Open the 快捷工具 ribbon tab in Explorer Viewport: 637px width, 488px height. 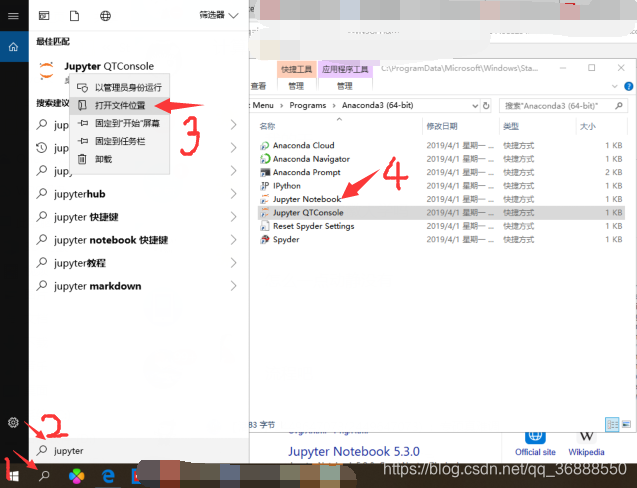click(x=297, y=69)
